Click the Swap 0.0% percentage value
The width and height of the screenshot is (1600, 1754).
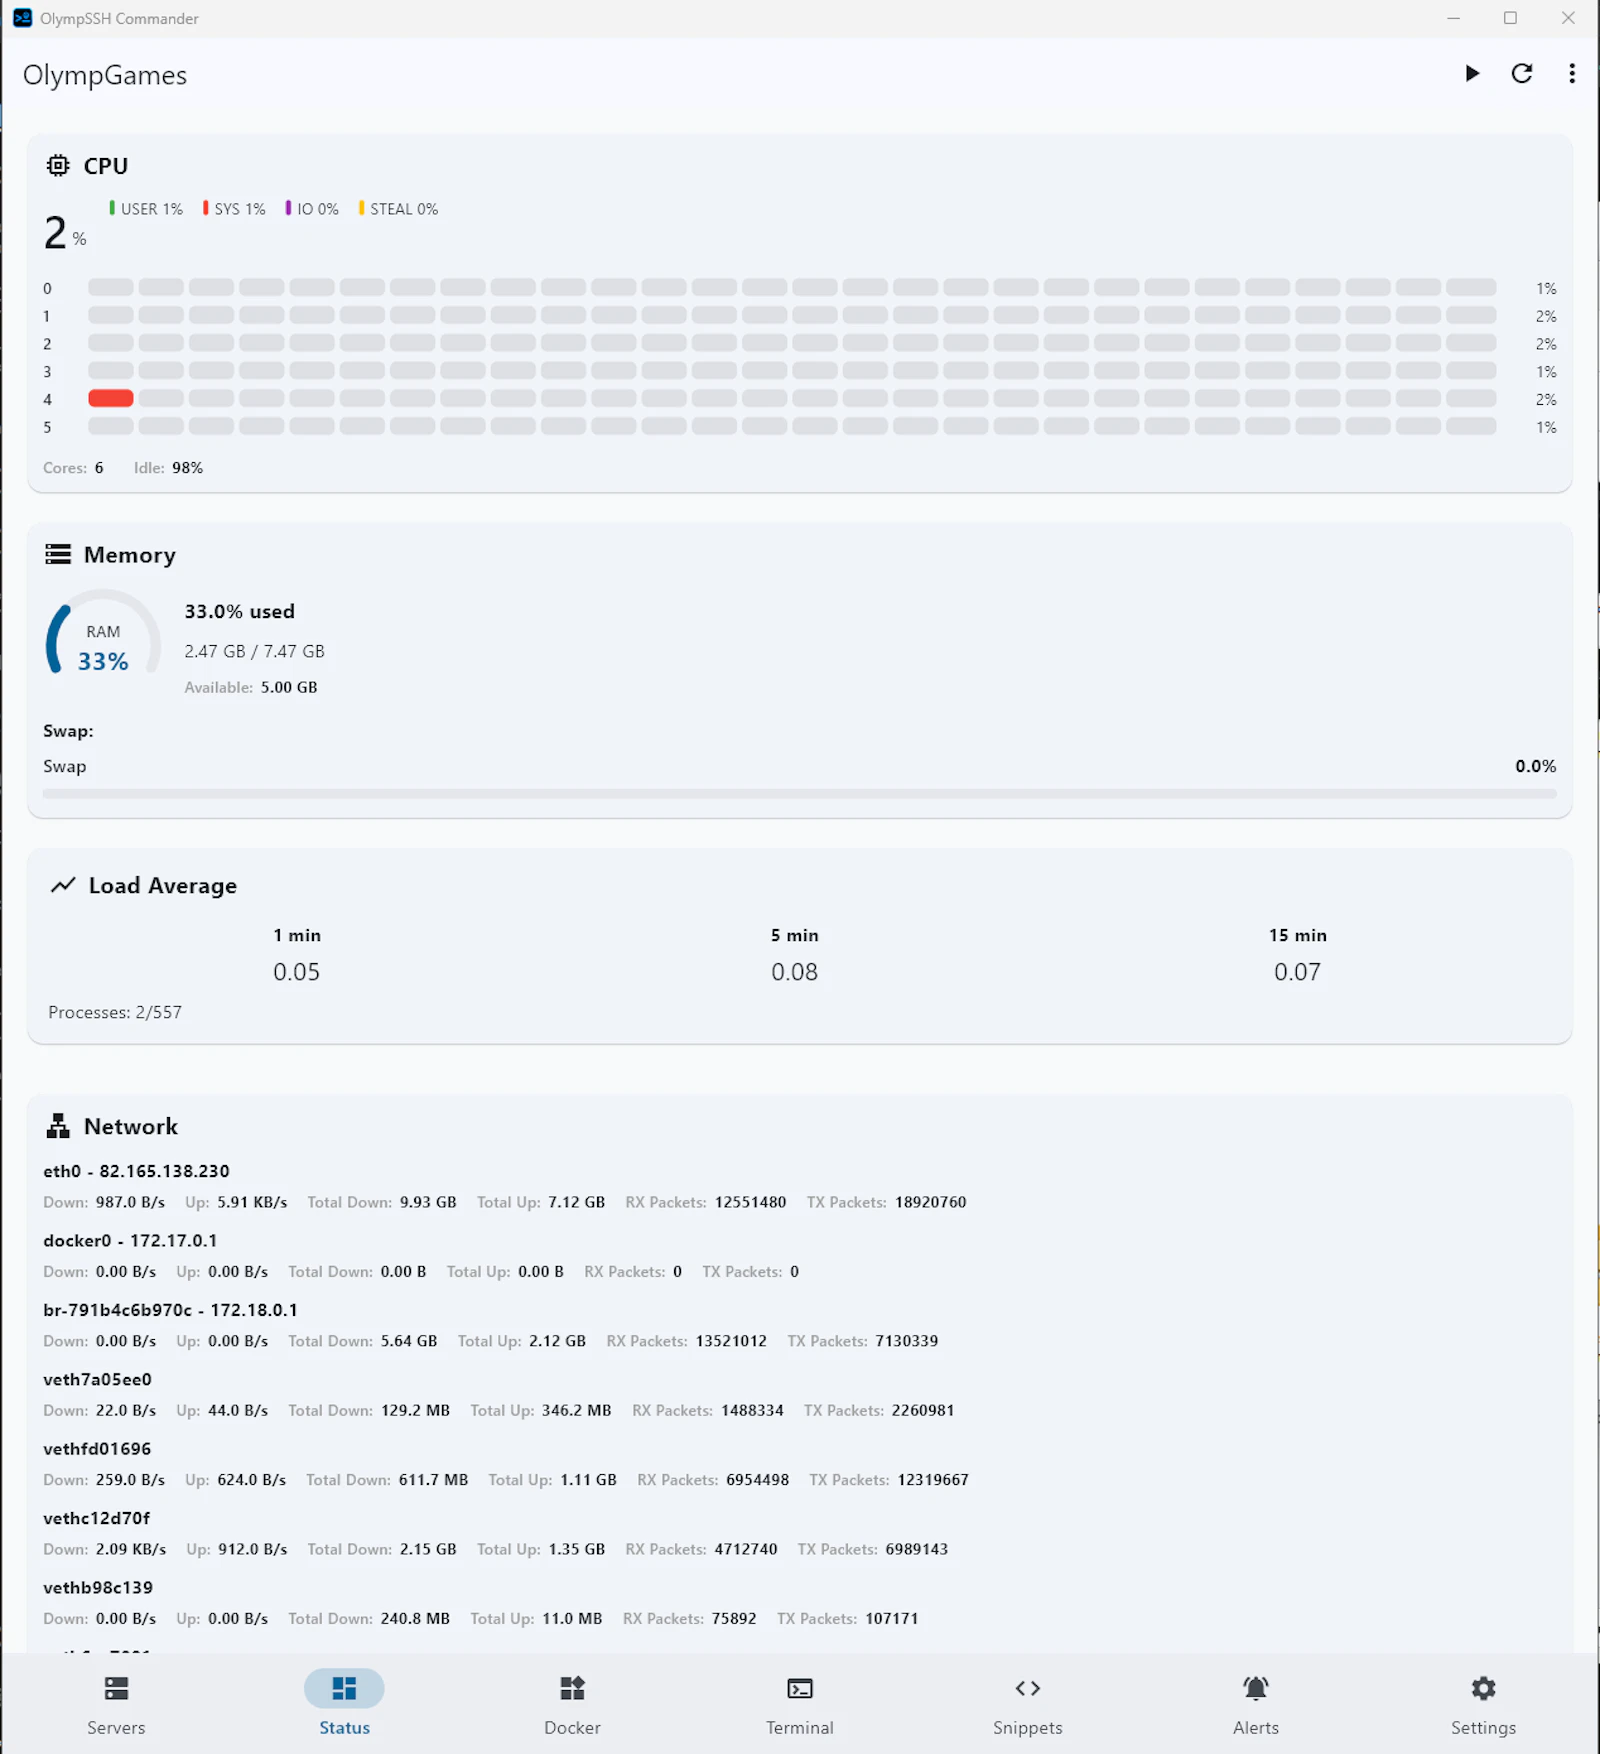[x=1535, y=766]
